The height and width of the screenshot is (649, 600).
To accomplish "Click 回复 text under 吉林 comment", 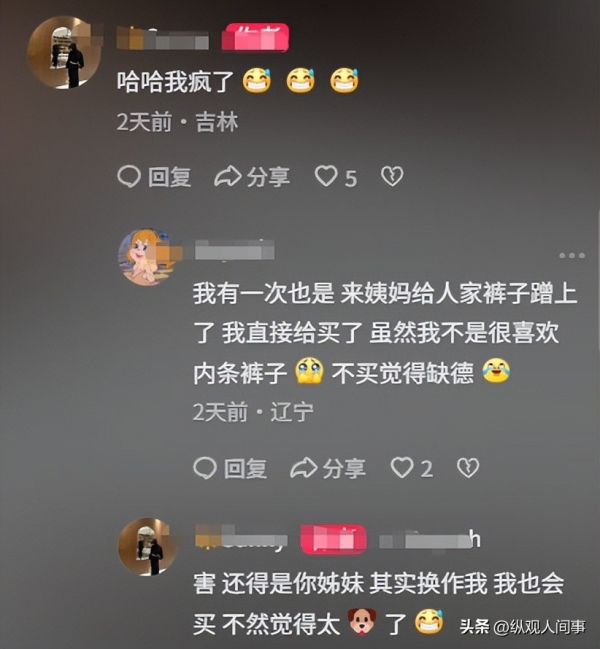I will click(170, 177).
